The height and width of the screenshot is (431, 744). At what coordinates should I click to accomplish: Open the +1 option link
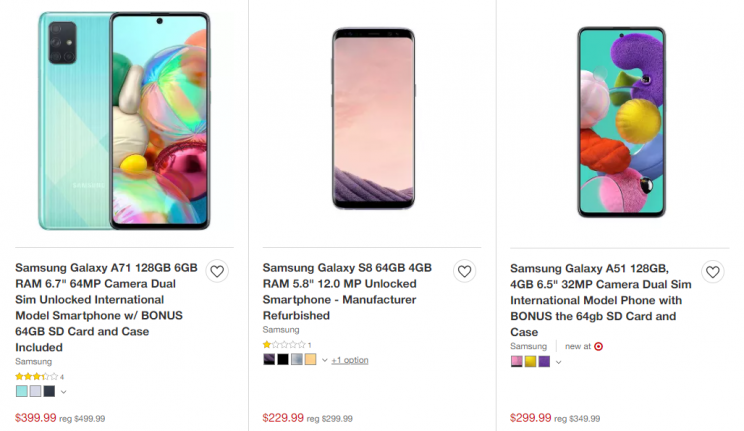pos(350,360)
